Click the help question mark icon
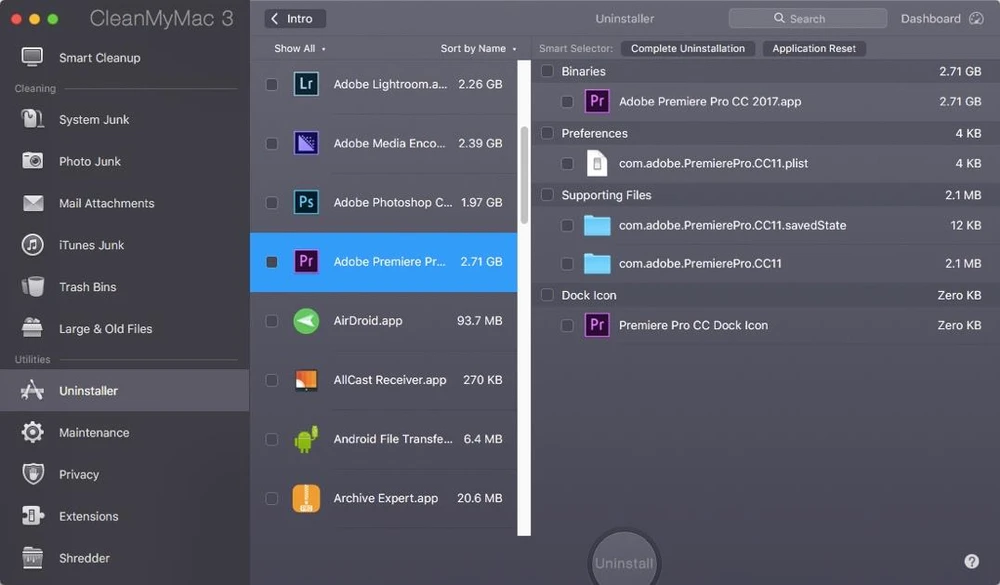The height and width of the screenshot is (585, 1000). click(971, 562)
